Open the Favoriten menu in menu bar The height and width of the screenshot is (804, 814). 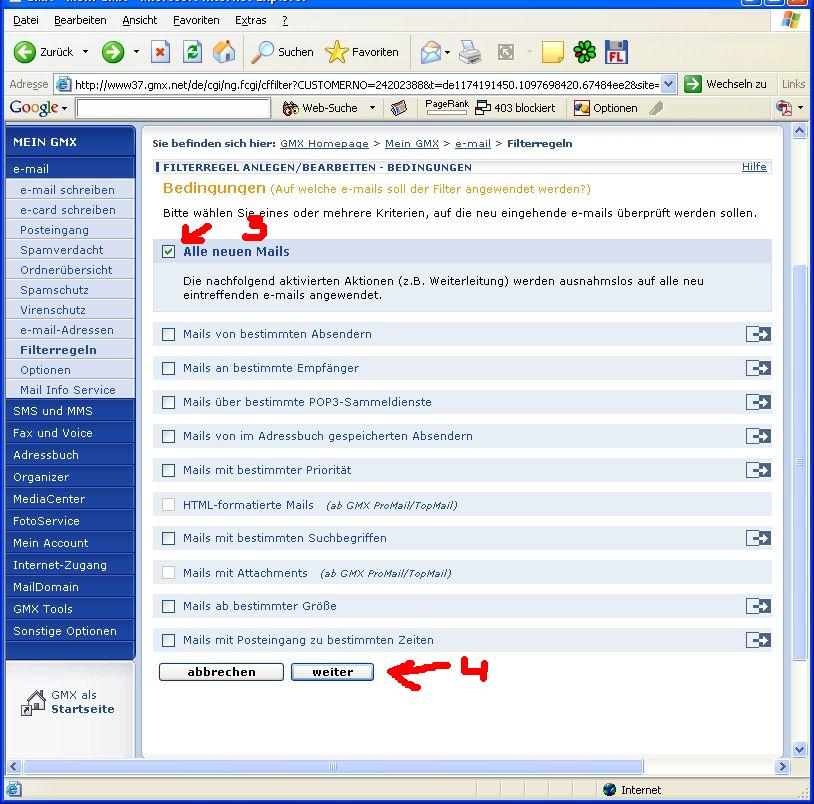point(196,20)
